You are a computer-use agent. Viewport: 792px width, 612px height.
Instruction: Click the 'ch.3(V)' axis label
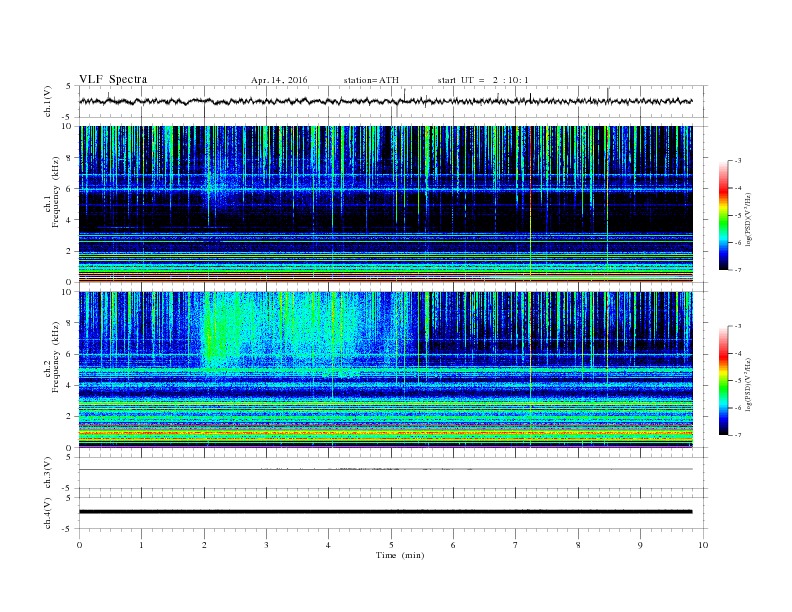[x=48, y=473]
